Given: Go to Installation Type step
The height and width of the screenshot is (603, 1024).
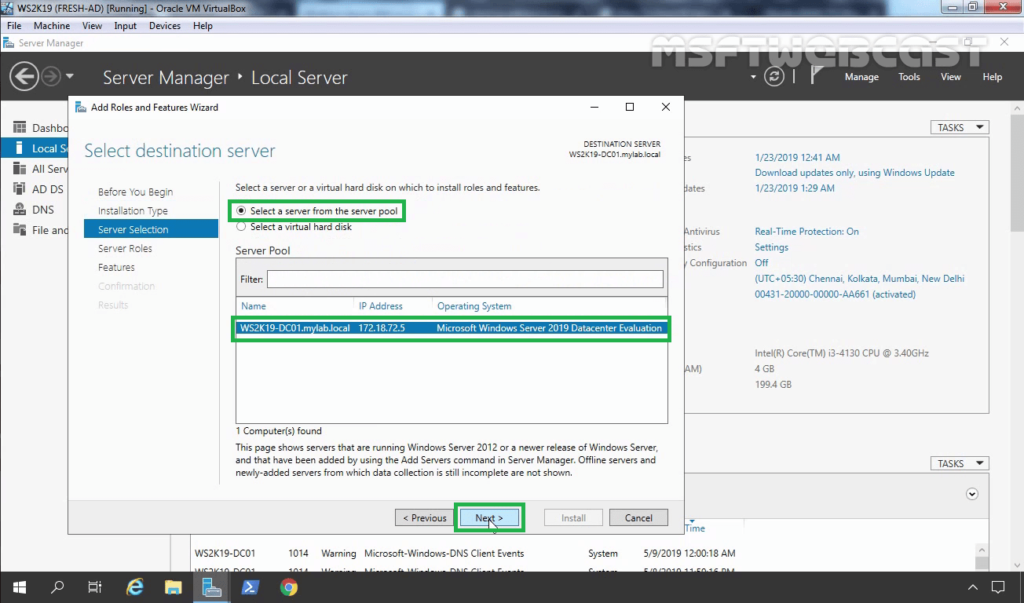Looking at the screenshot, I should coord(133,210).
